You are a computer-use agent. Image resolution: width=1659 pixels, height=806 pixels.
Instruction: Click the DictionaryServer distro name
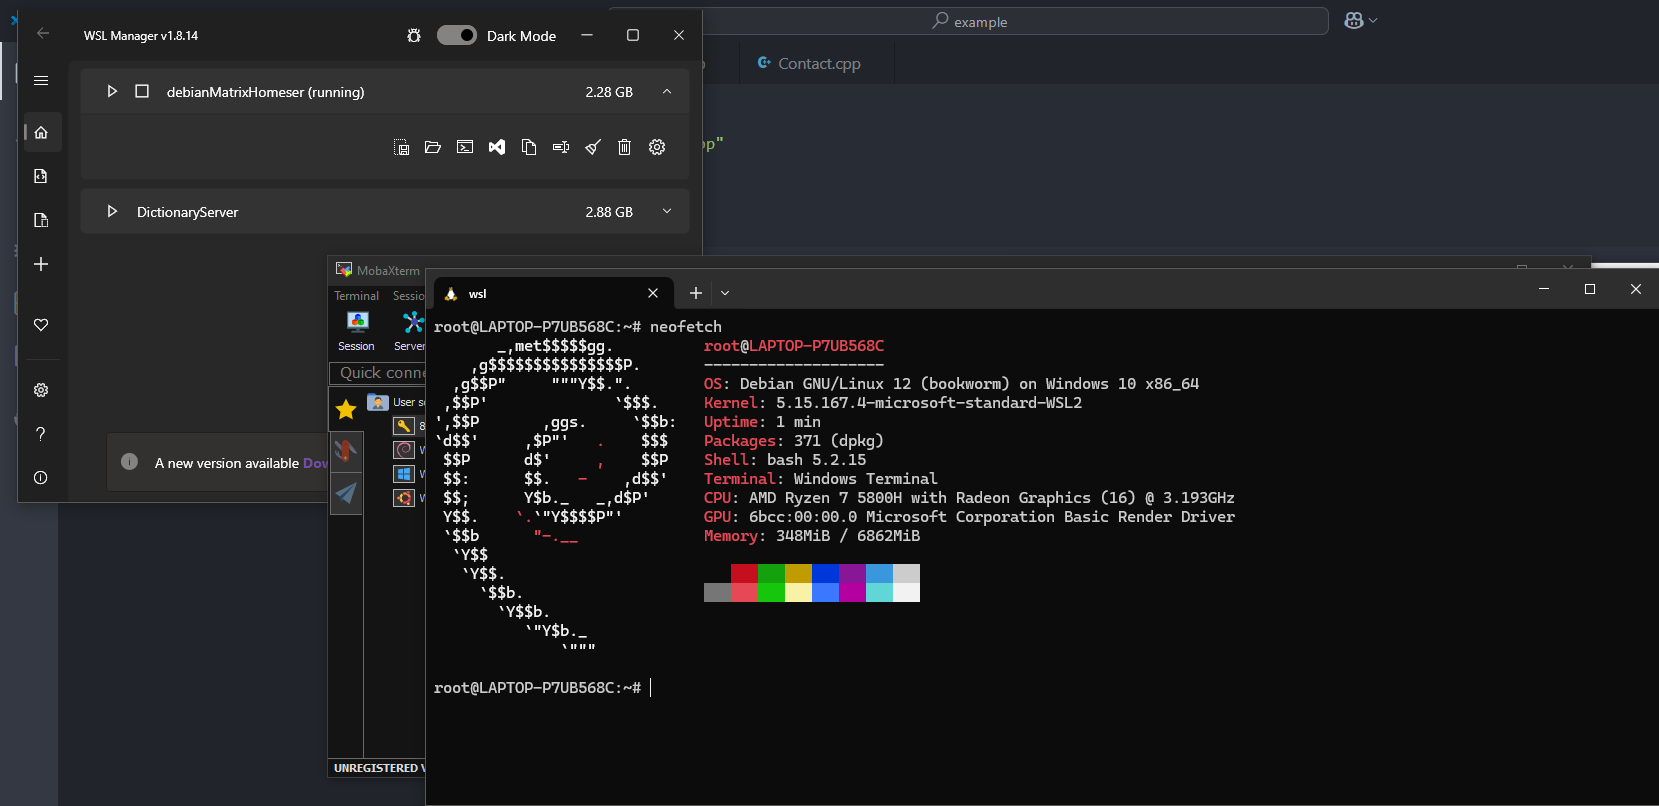click(x=187, y=212)
